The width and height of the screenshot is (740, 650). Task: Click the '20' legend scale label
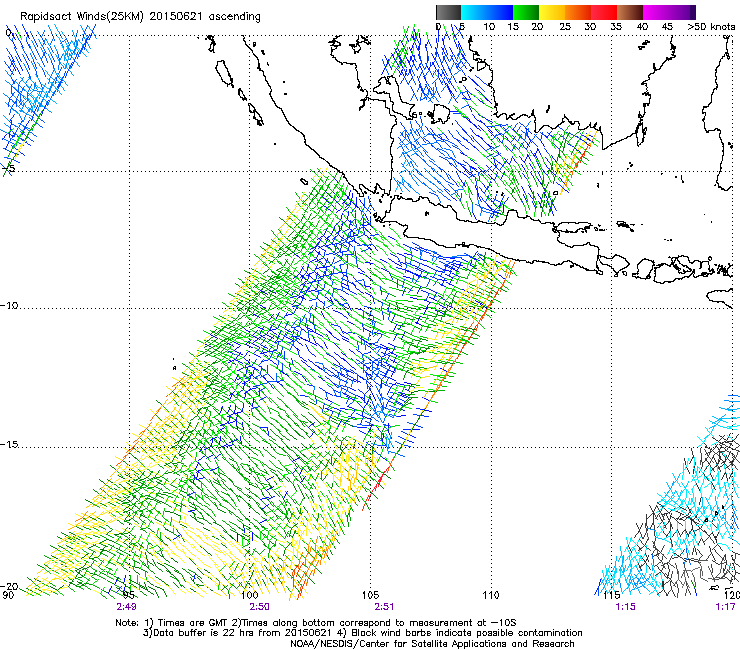pos(537,27)
